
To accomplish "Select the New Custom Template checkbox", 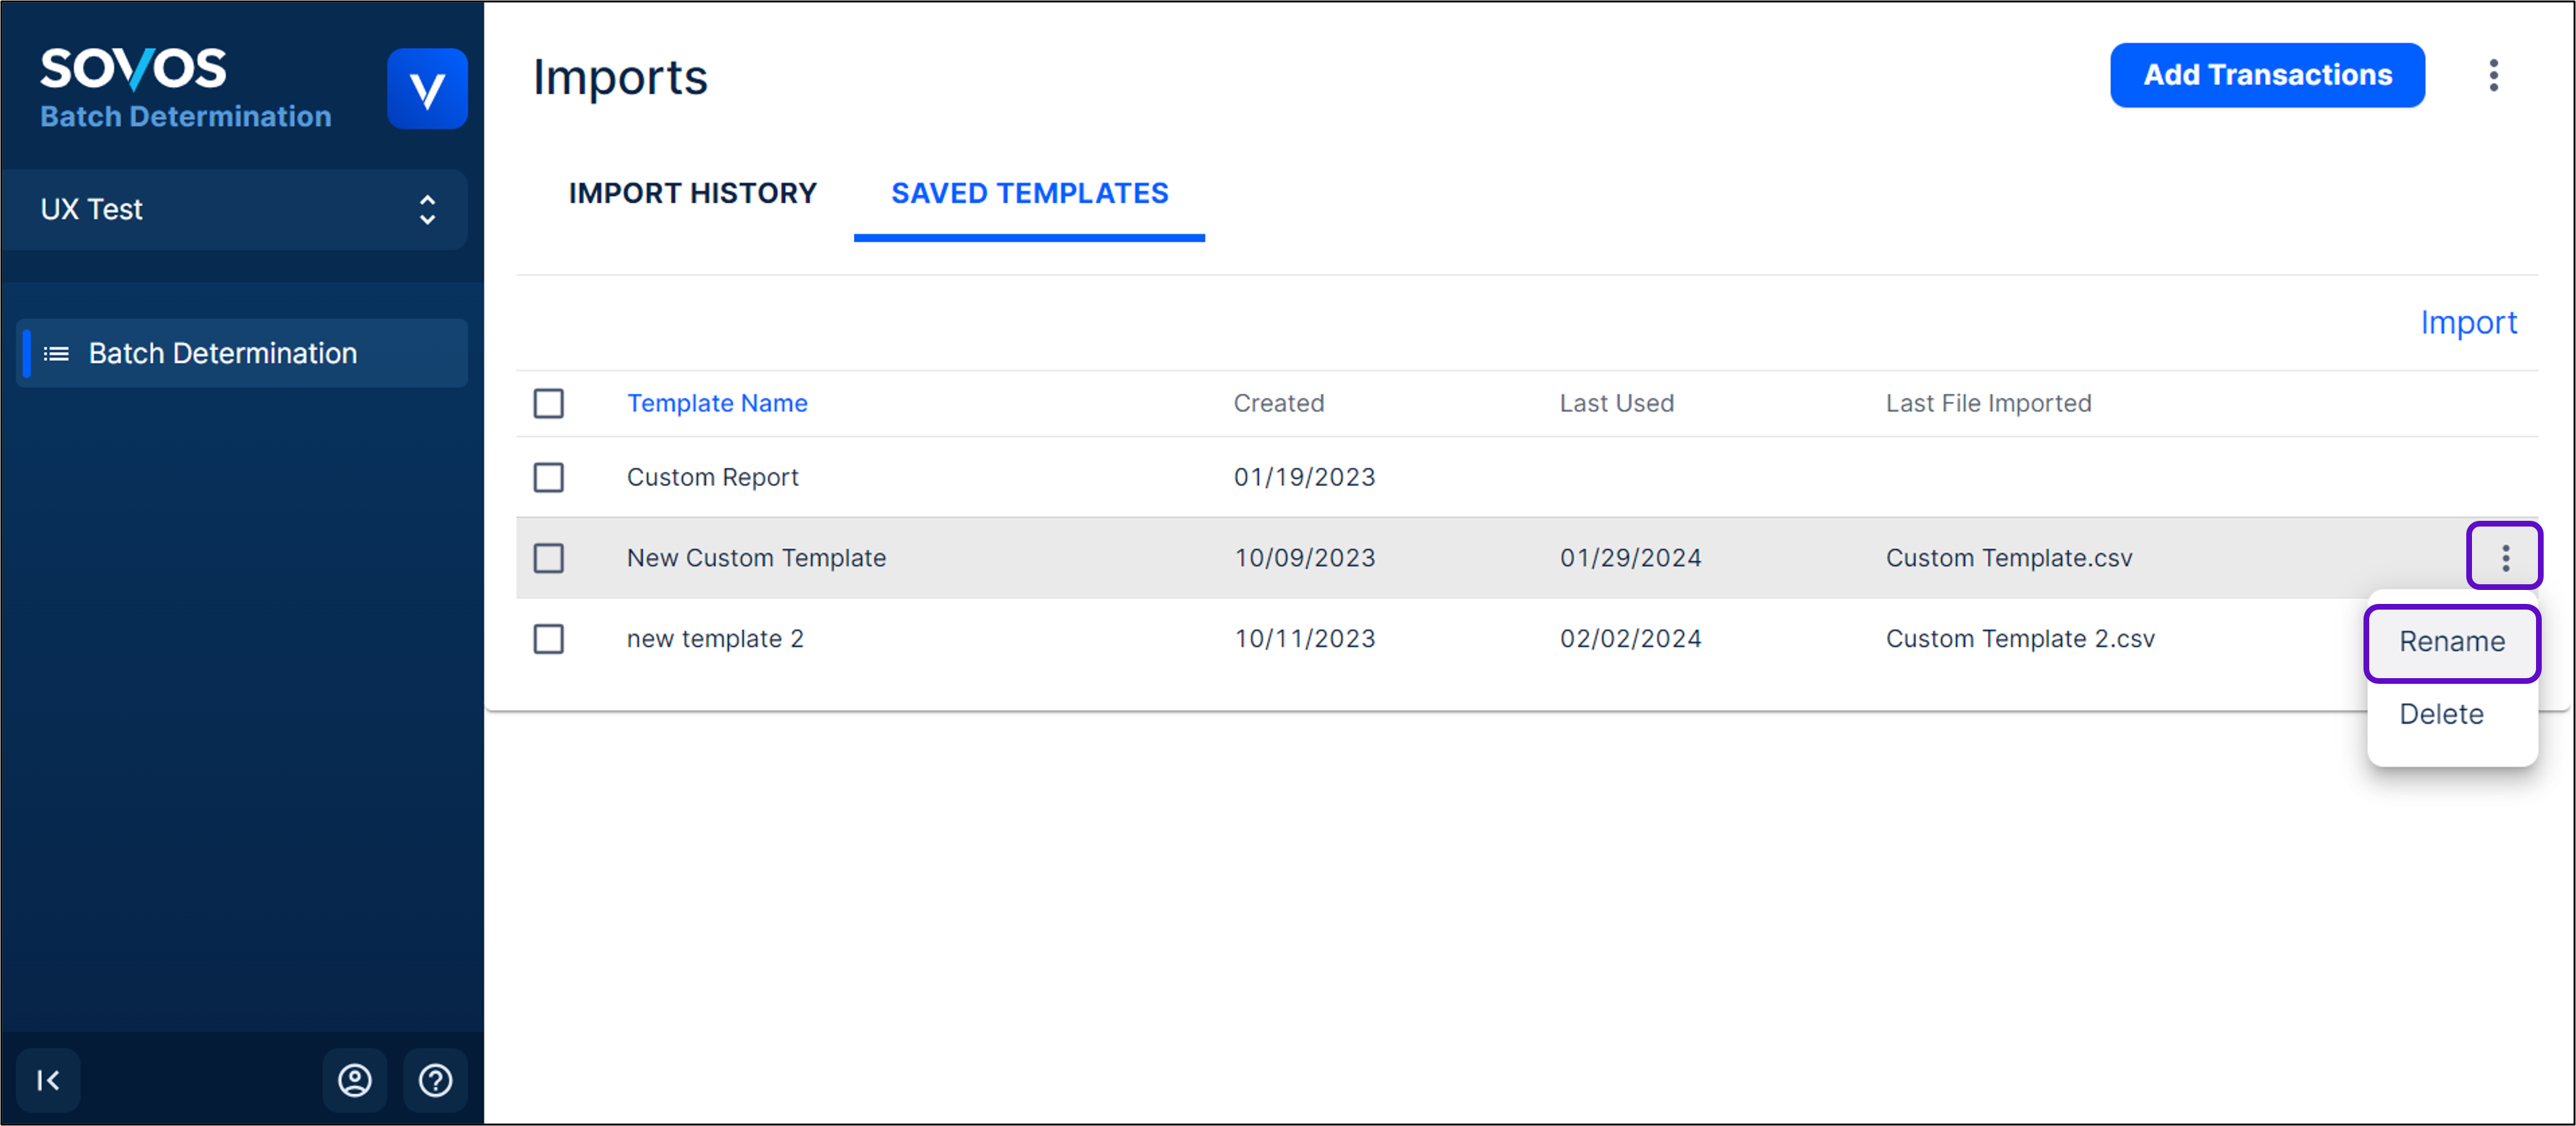I will 548,558.
